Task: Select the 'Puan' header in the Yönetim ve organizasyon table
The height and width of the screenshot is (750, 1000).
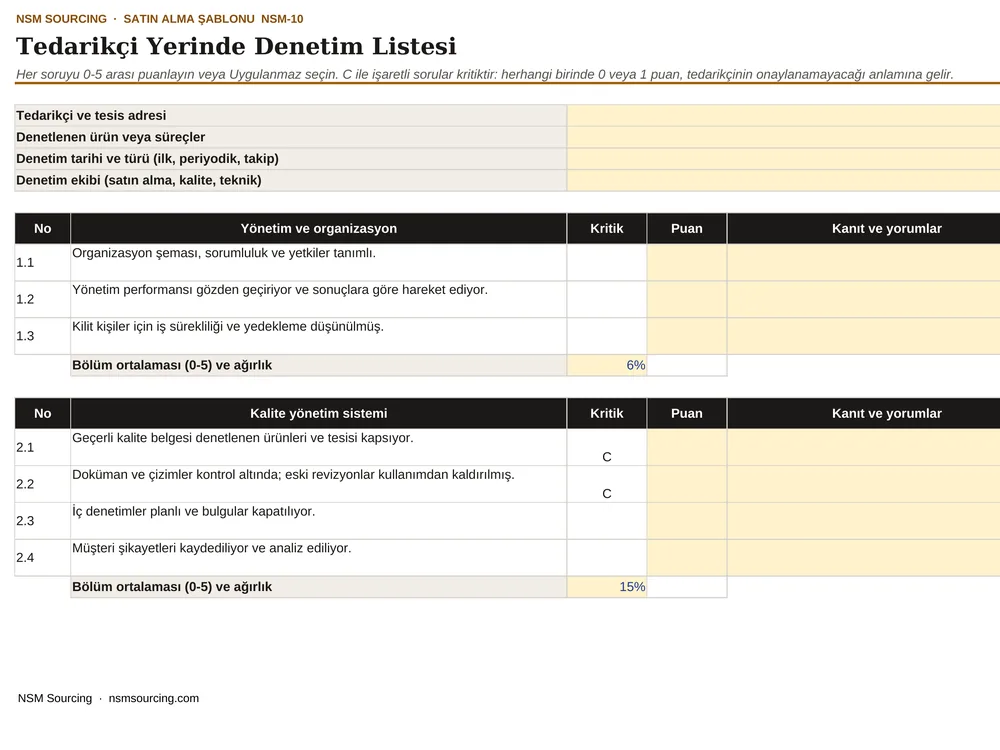Action: click(x=687, y=228)
